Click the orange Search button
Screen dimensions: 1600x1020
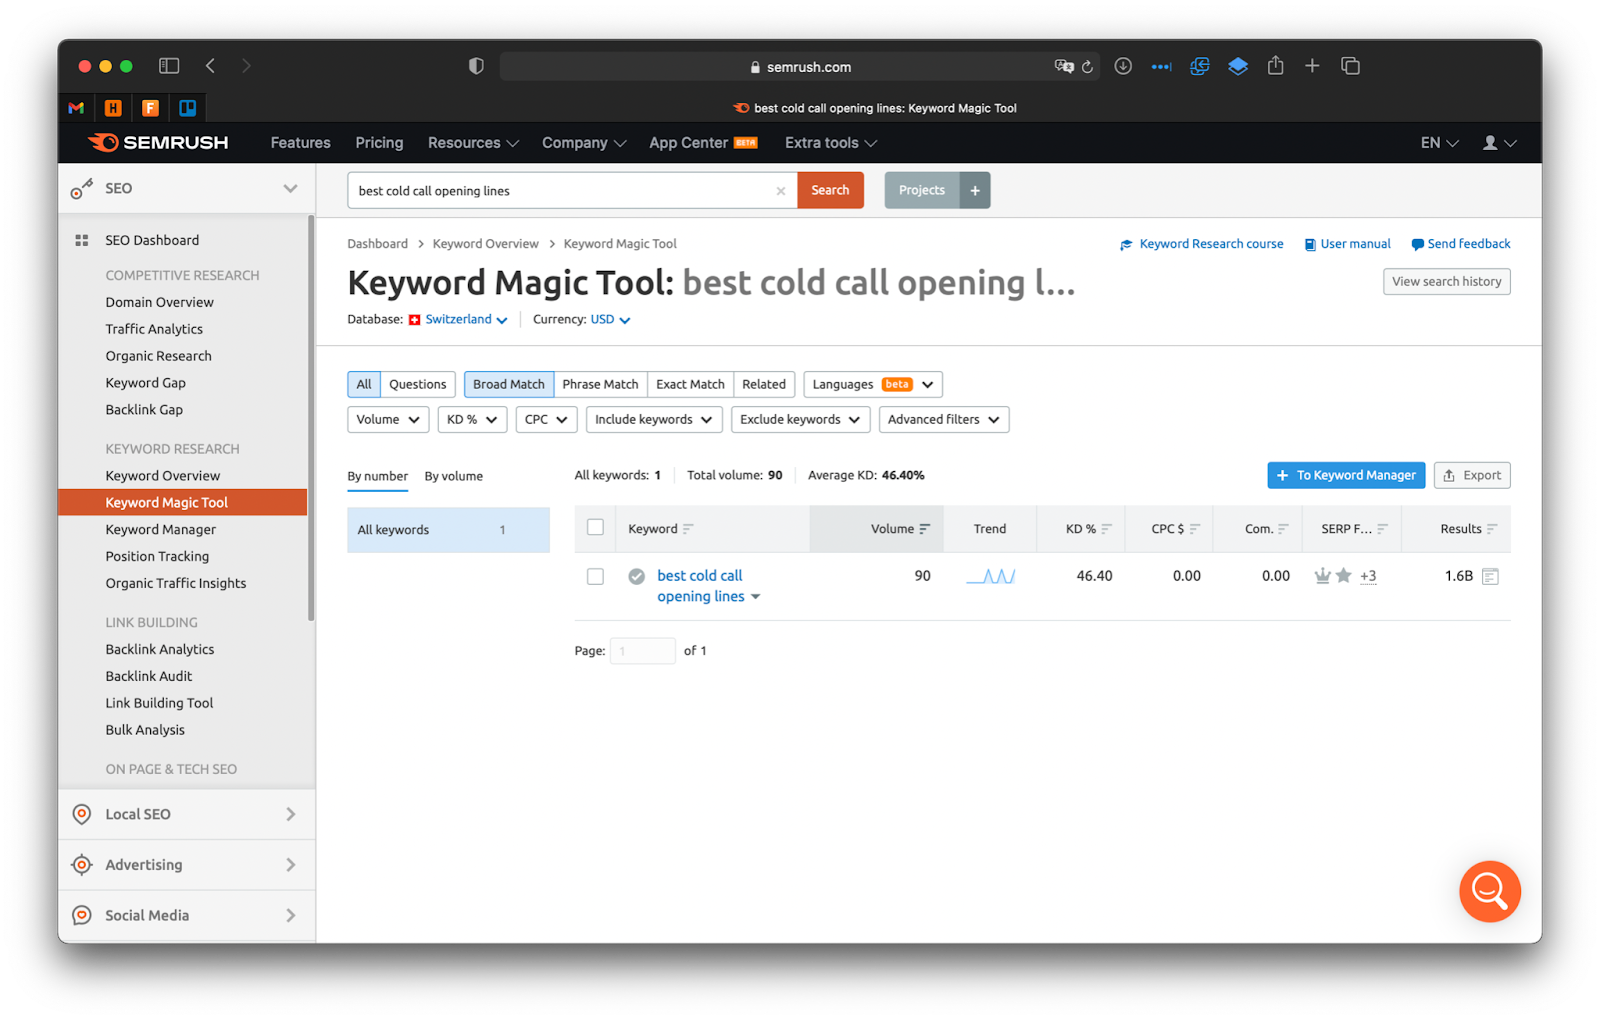point(830,190)
